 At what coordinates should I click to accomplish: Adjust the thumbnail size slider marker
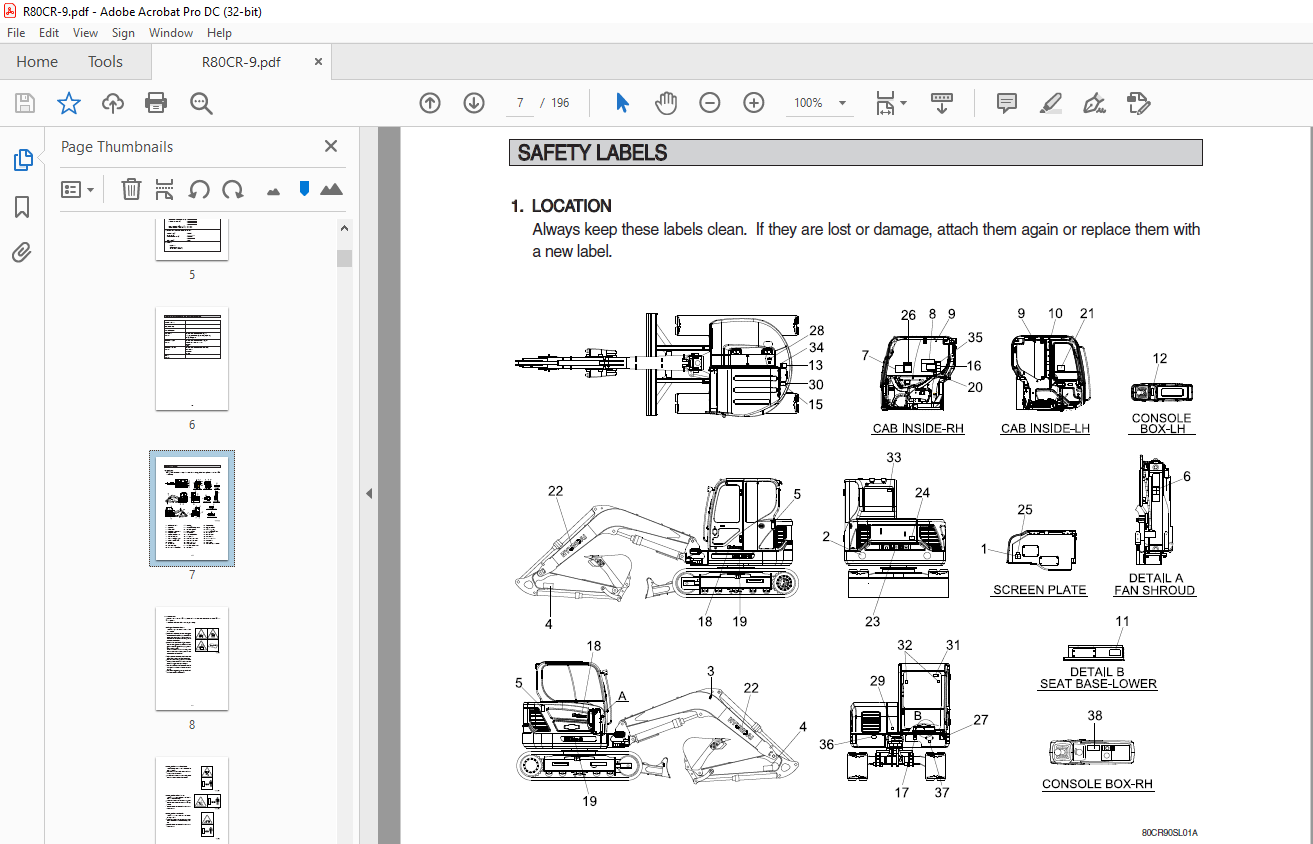(x=304, y=189)
